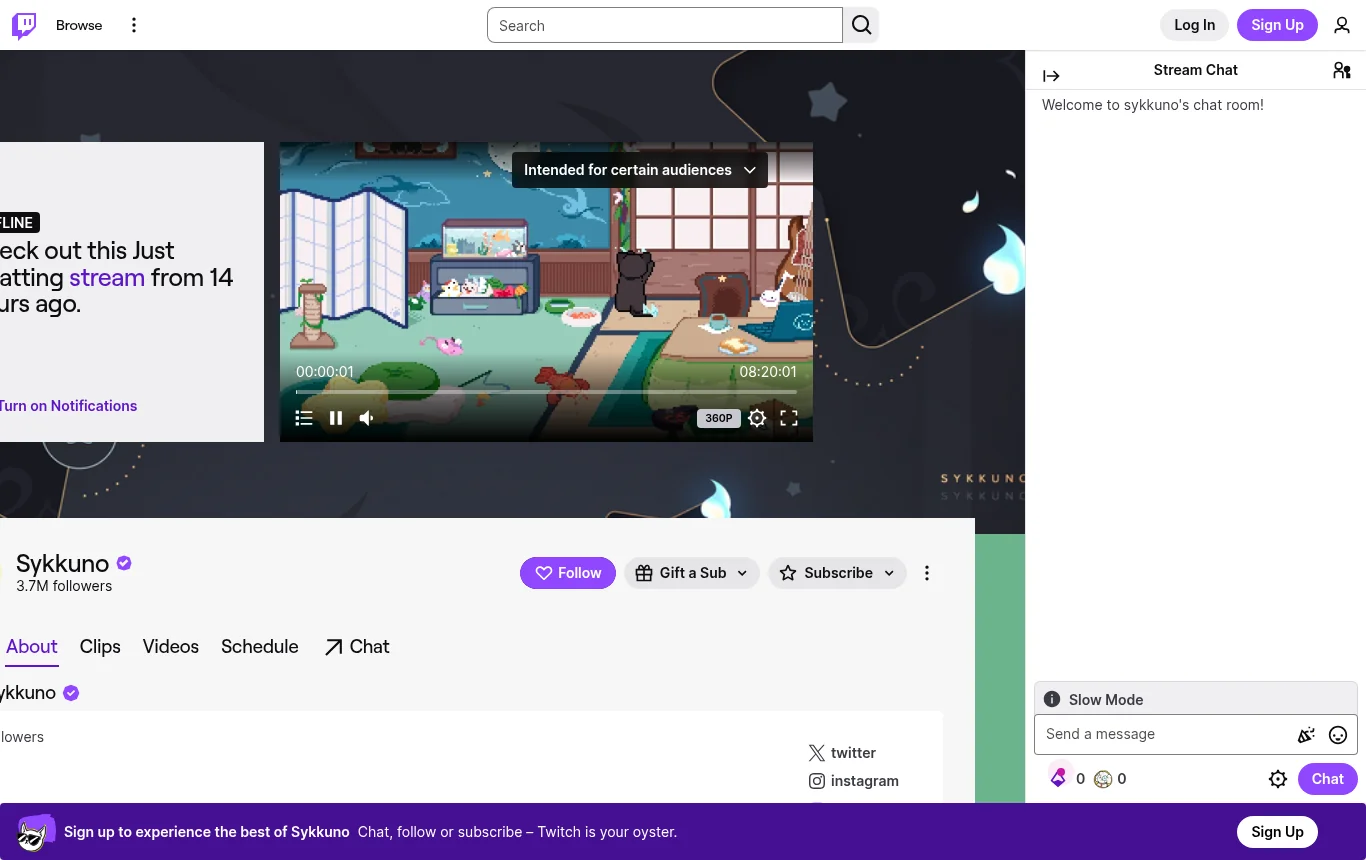
Task: Click the Chat send button
Action: pos(1328,779)
